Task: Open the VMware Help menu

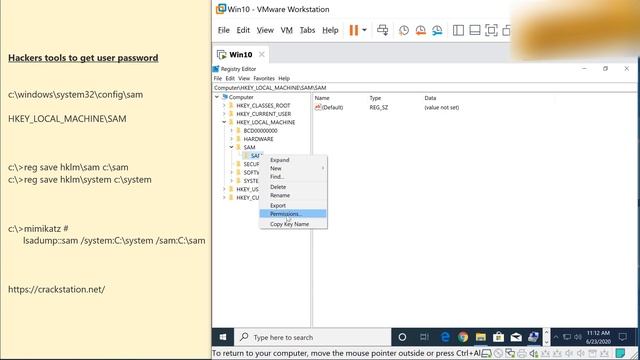Action: point(330,30)
